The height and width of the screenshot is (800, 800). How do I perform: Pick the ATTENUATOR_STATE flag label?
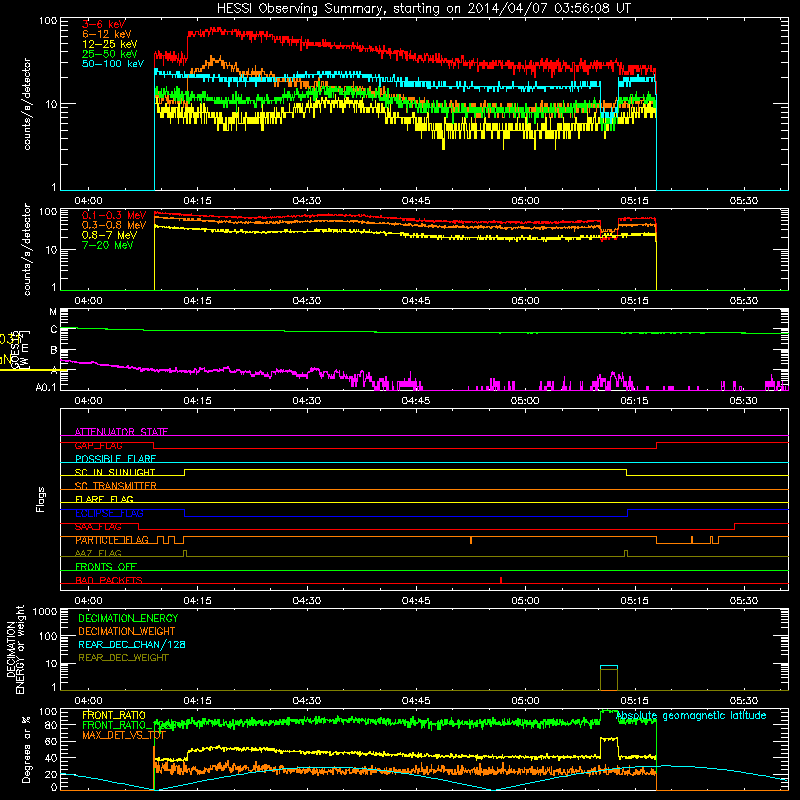tap(121, 432)
